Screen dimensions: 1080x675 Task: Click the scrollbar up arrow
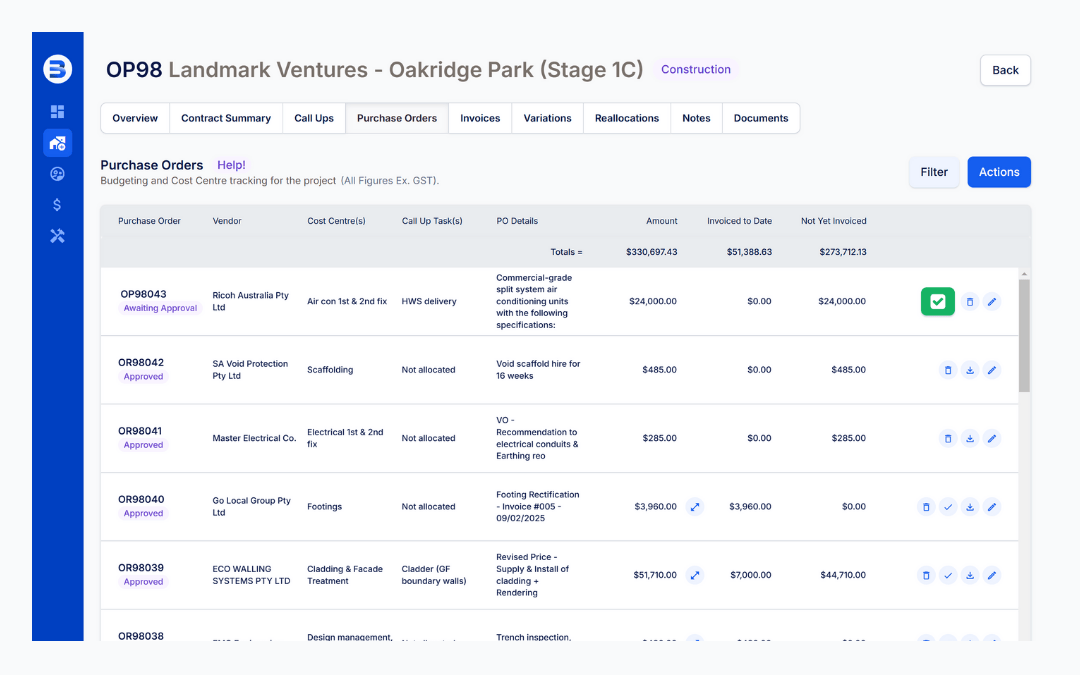pos(1024,274)
